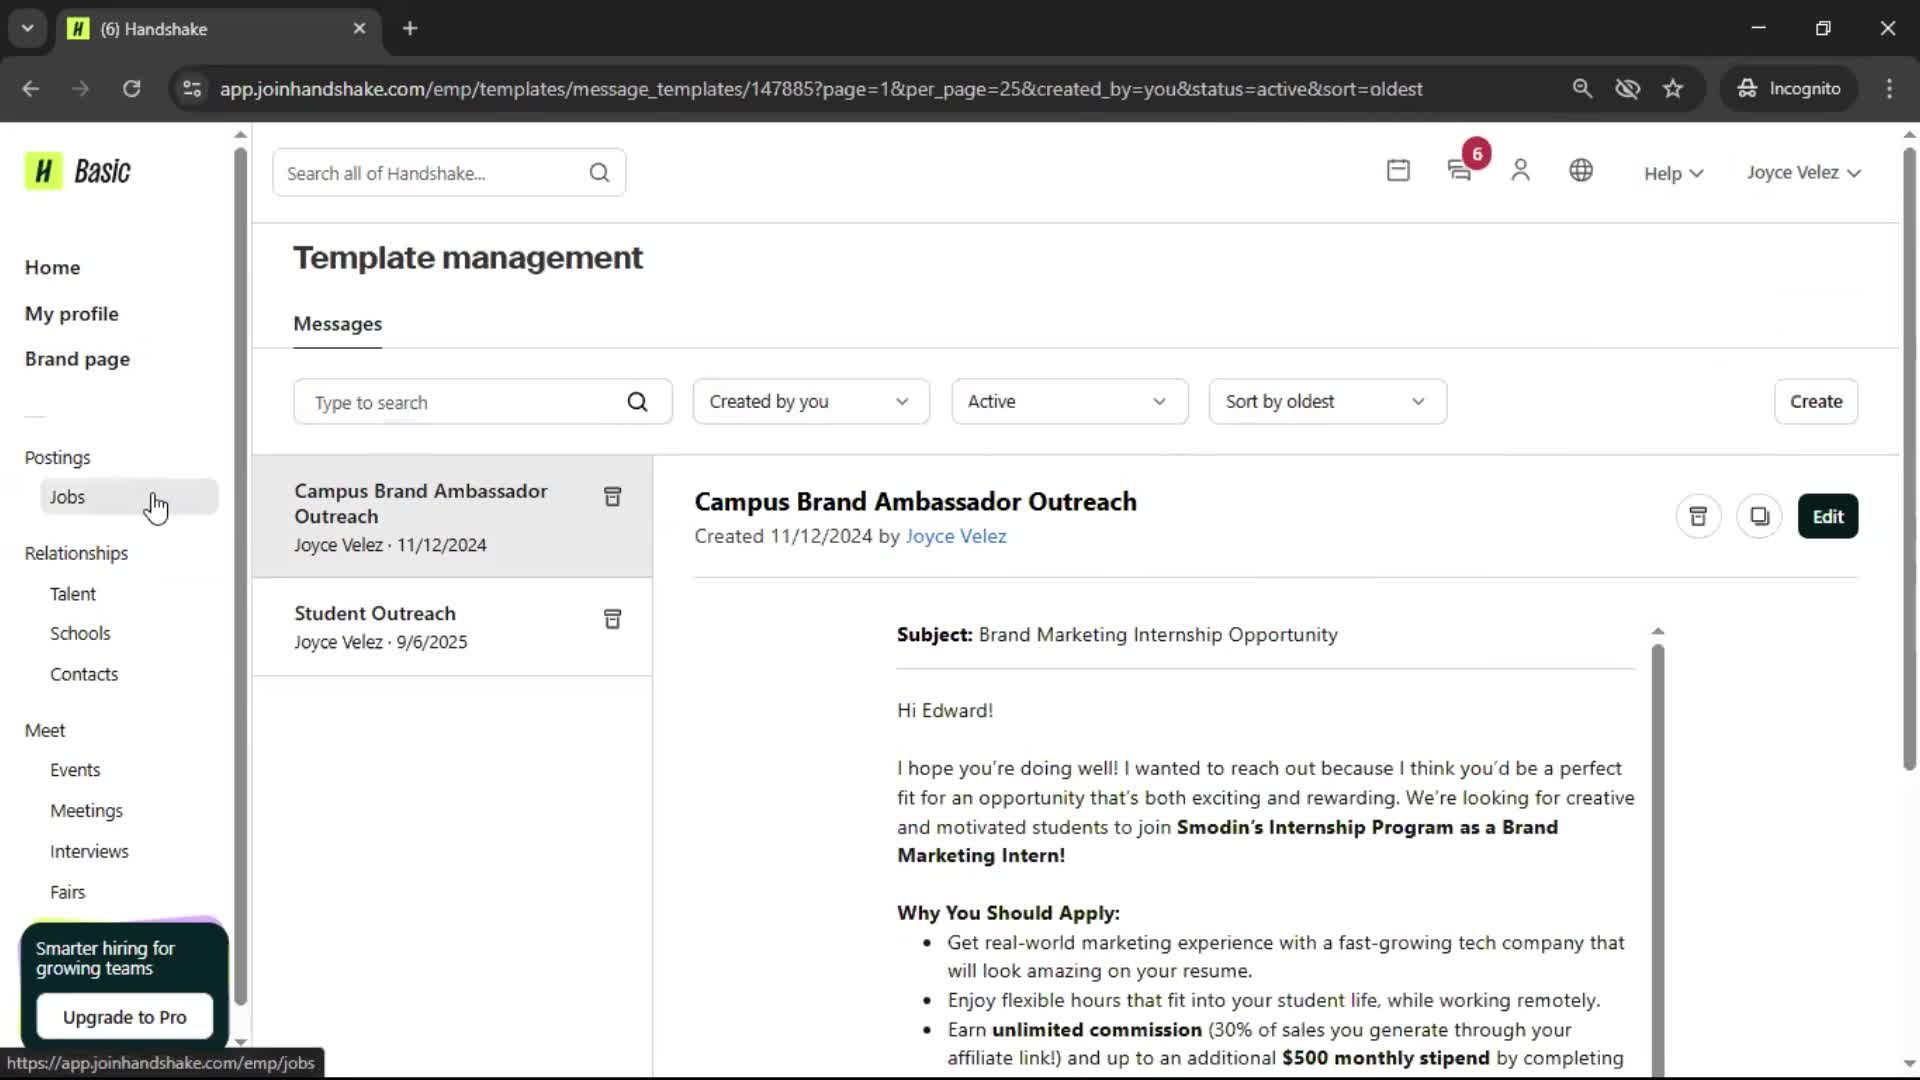Open Talent under Relationships

73,594
